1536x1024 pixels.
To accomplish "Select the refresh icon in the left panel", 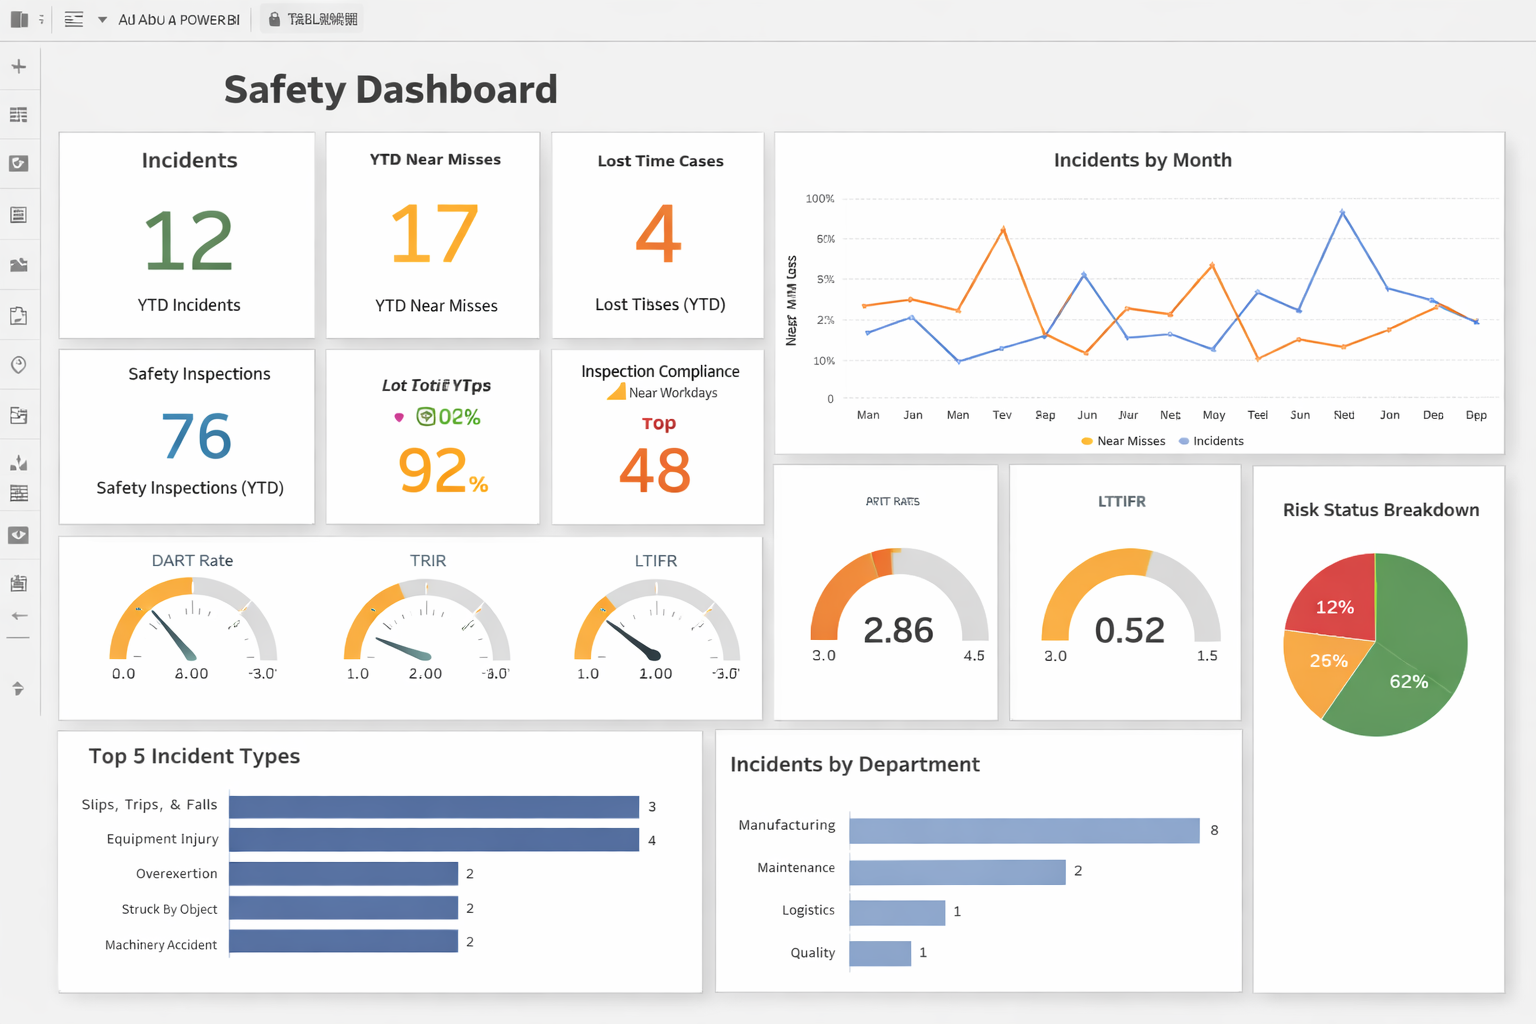I will click(x=18, y=163).
